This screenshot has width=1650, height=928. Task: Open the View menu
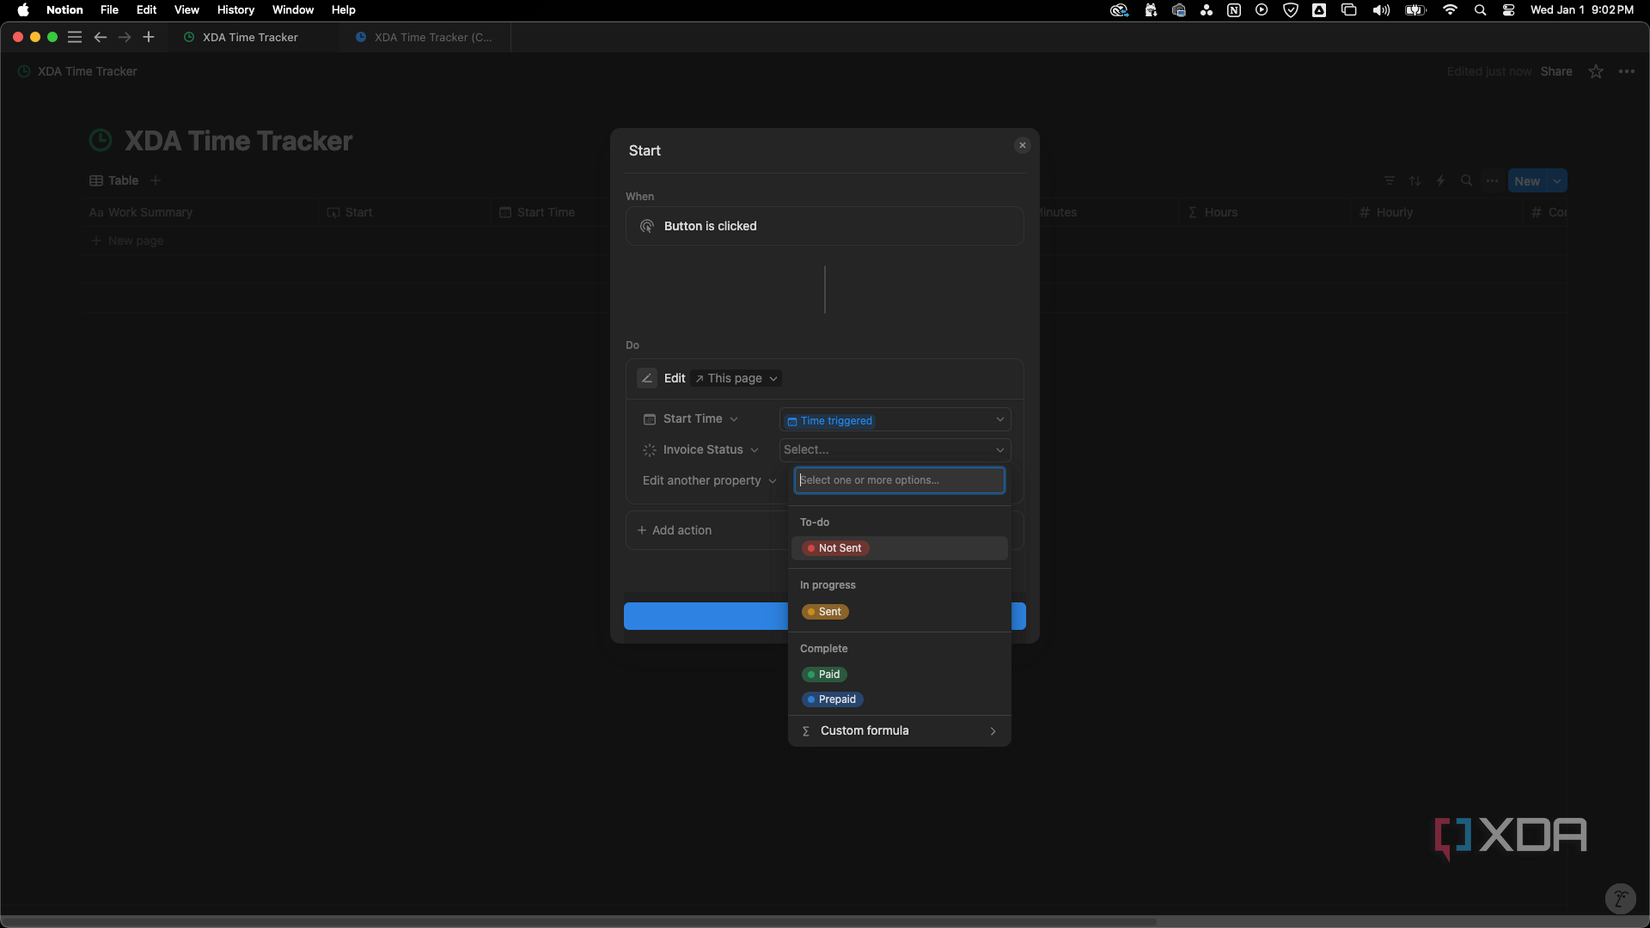[x=187, y=10]
